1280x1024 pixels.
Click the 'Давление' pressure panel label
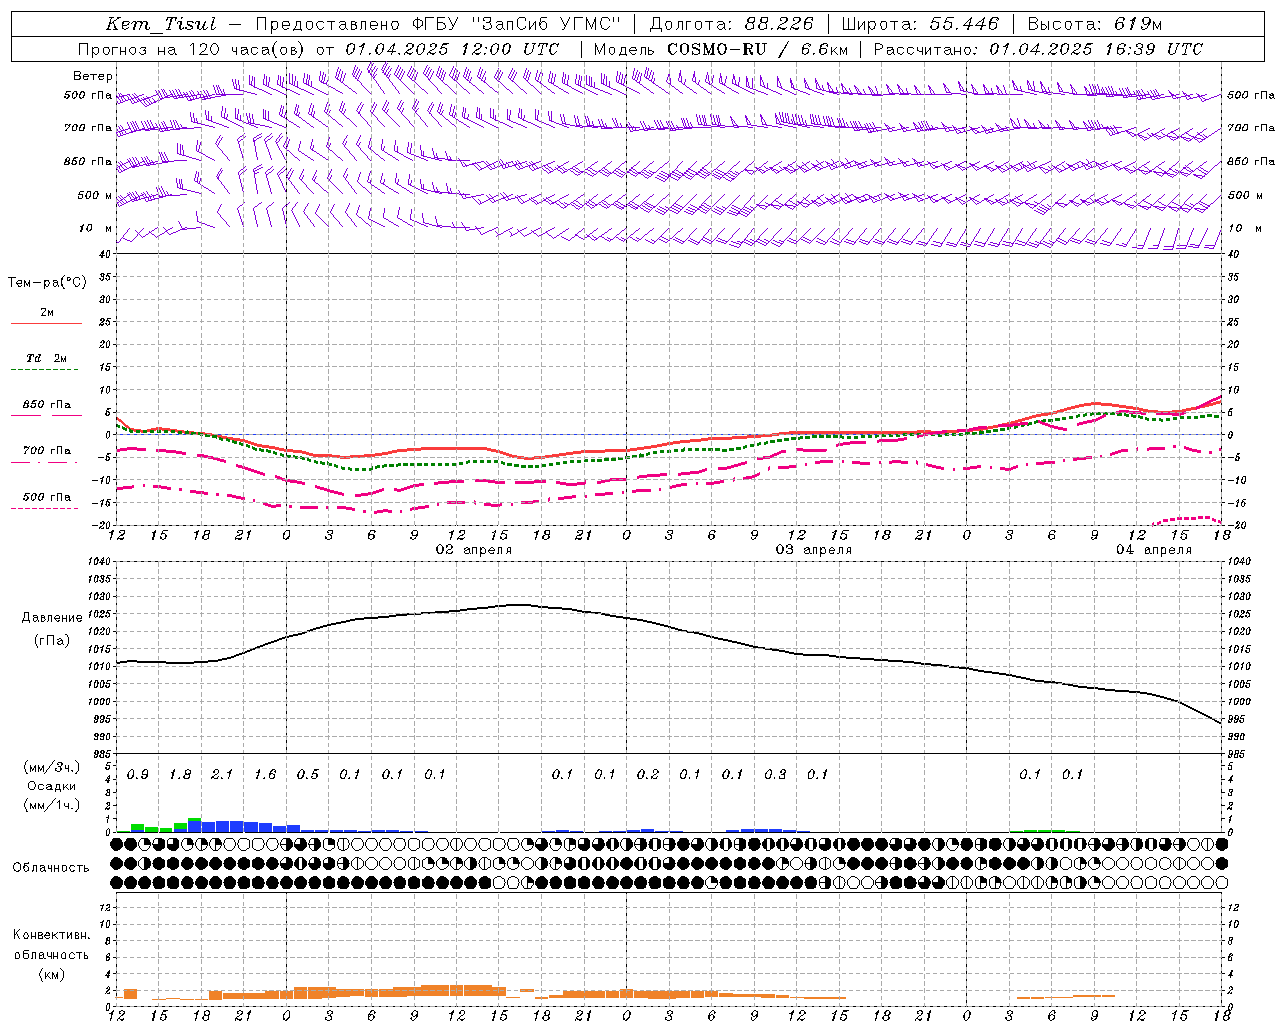click(x=52, y=618)
